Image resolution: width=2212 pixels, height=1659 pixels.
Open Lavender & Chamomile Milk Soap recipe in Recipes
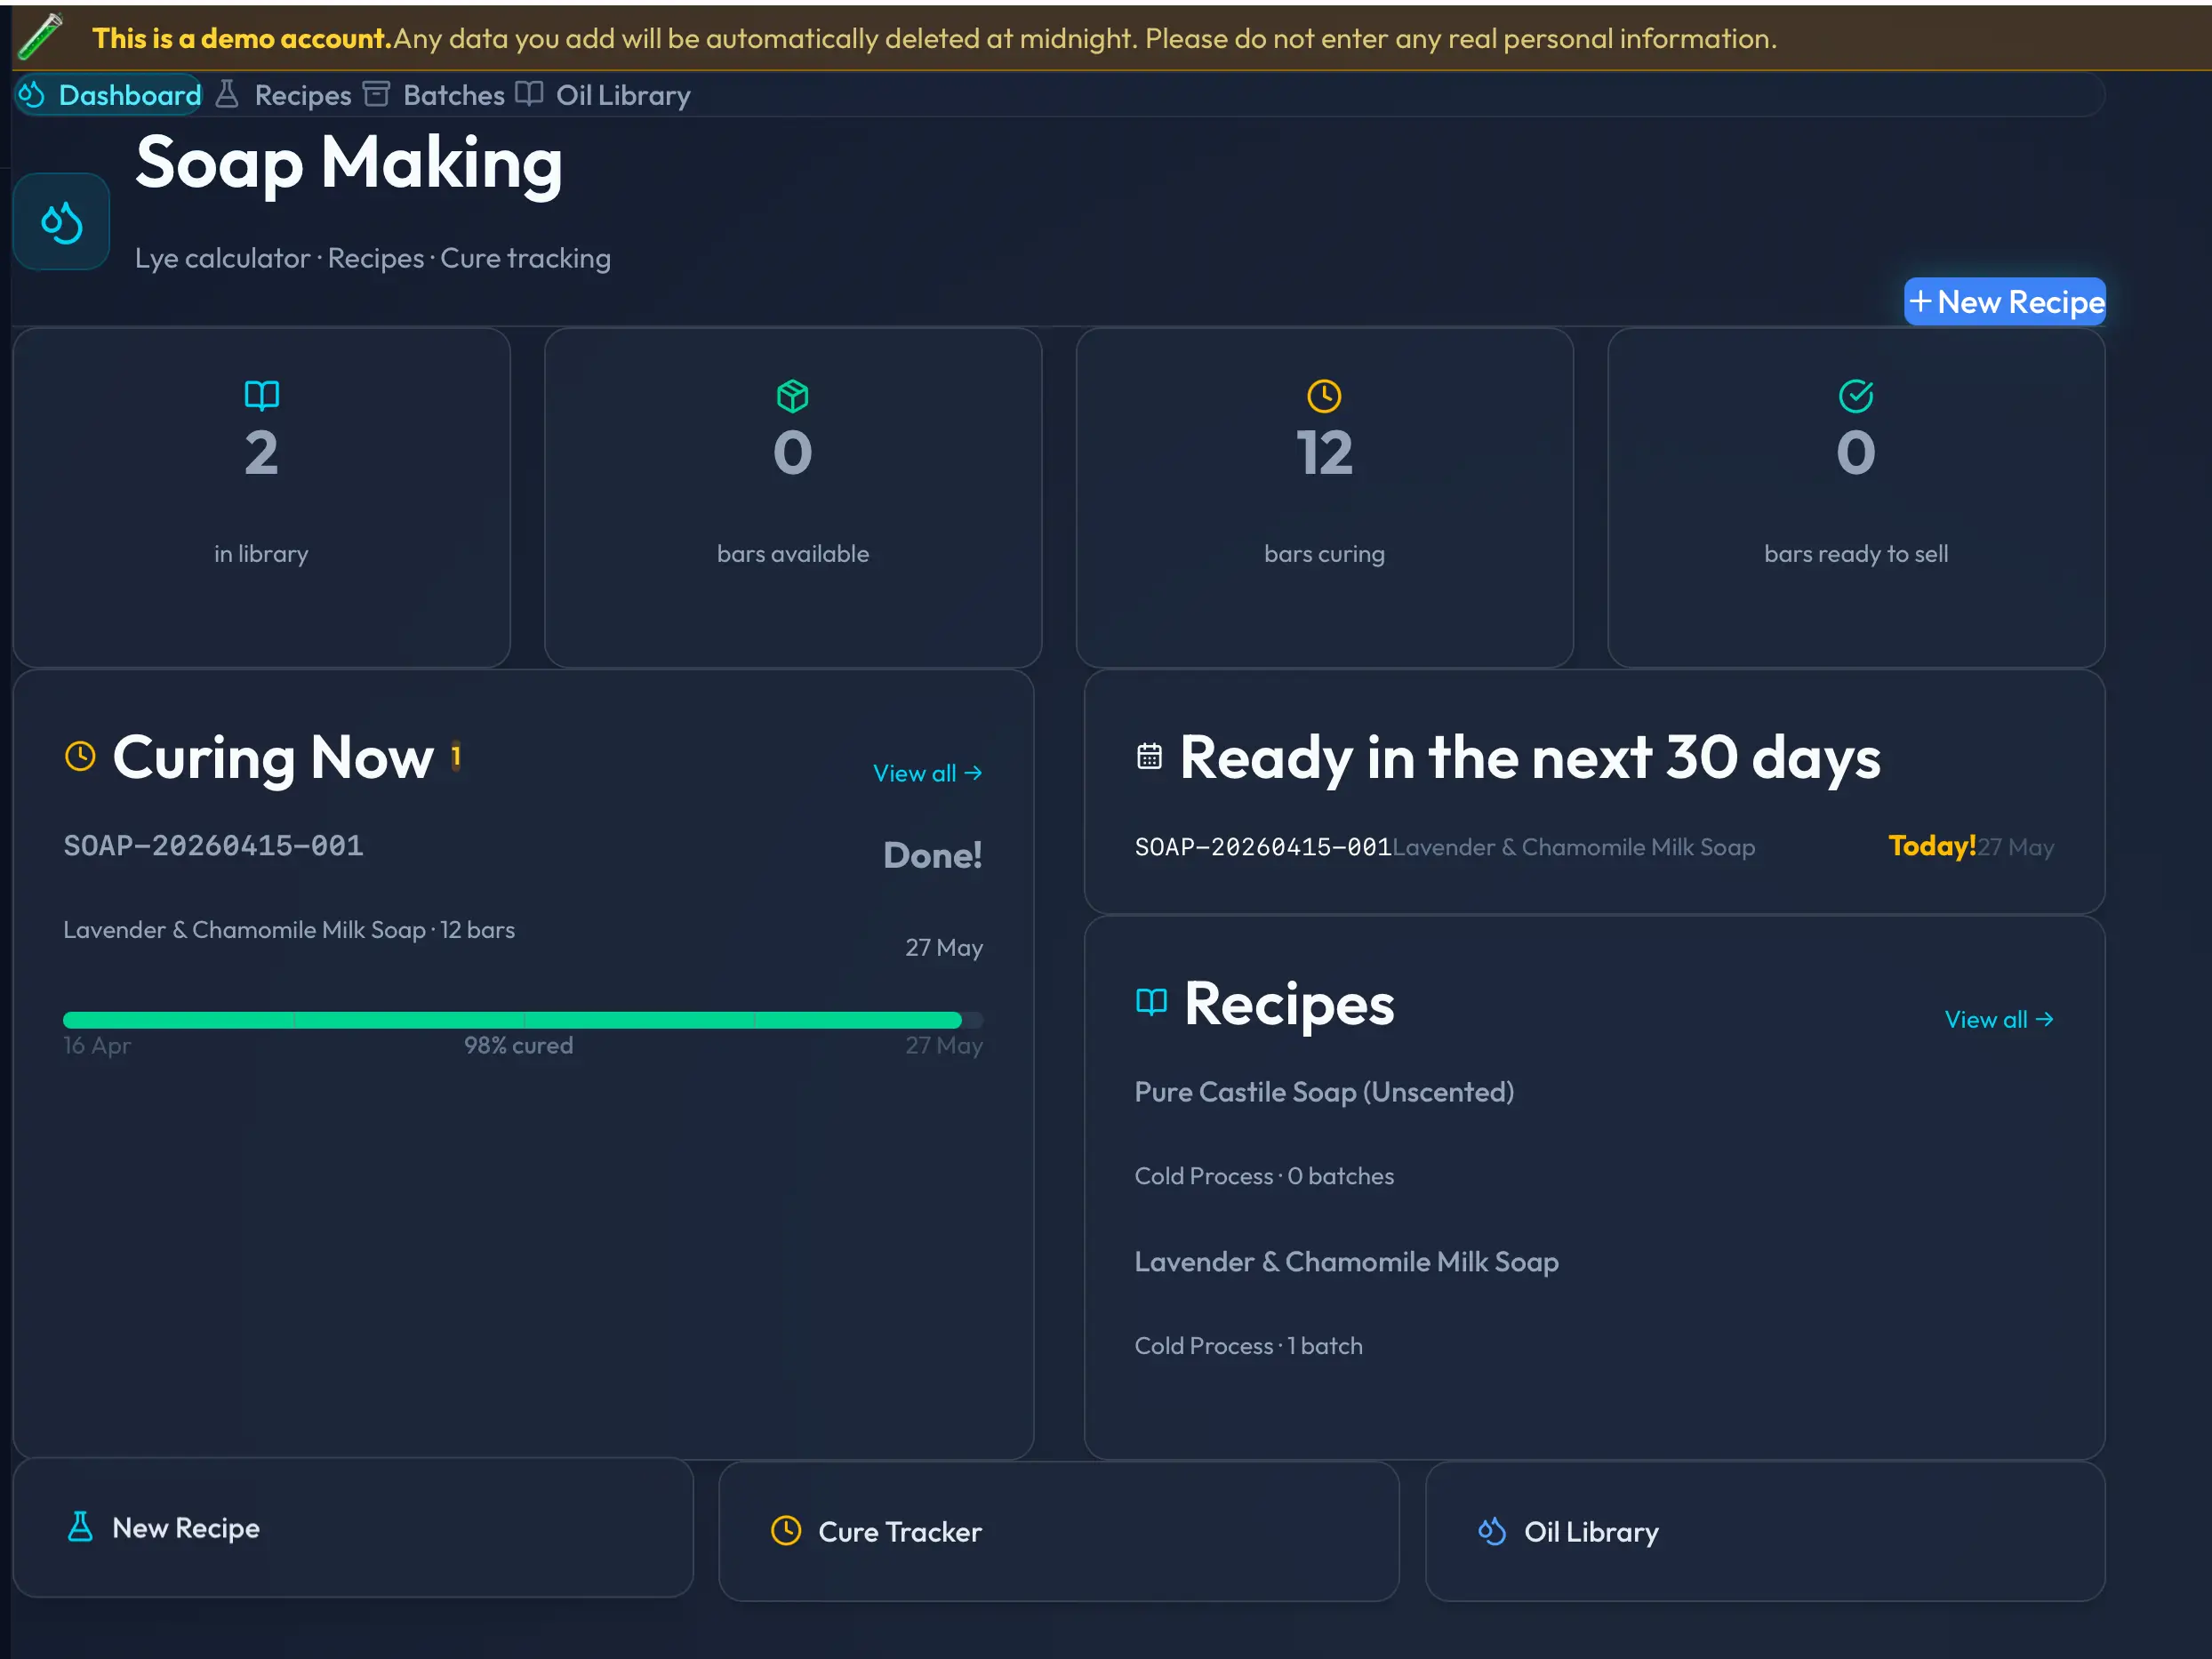(1346, 1262)
